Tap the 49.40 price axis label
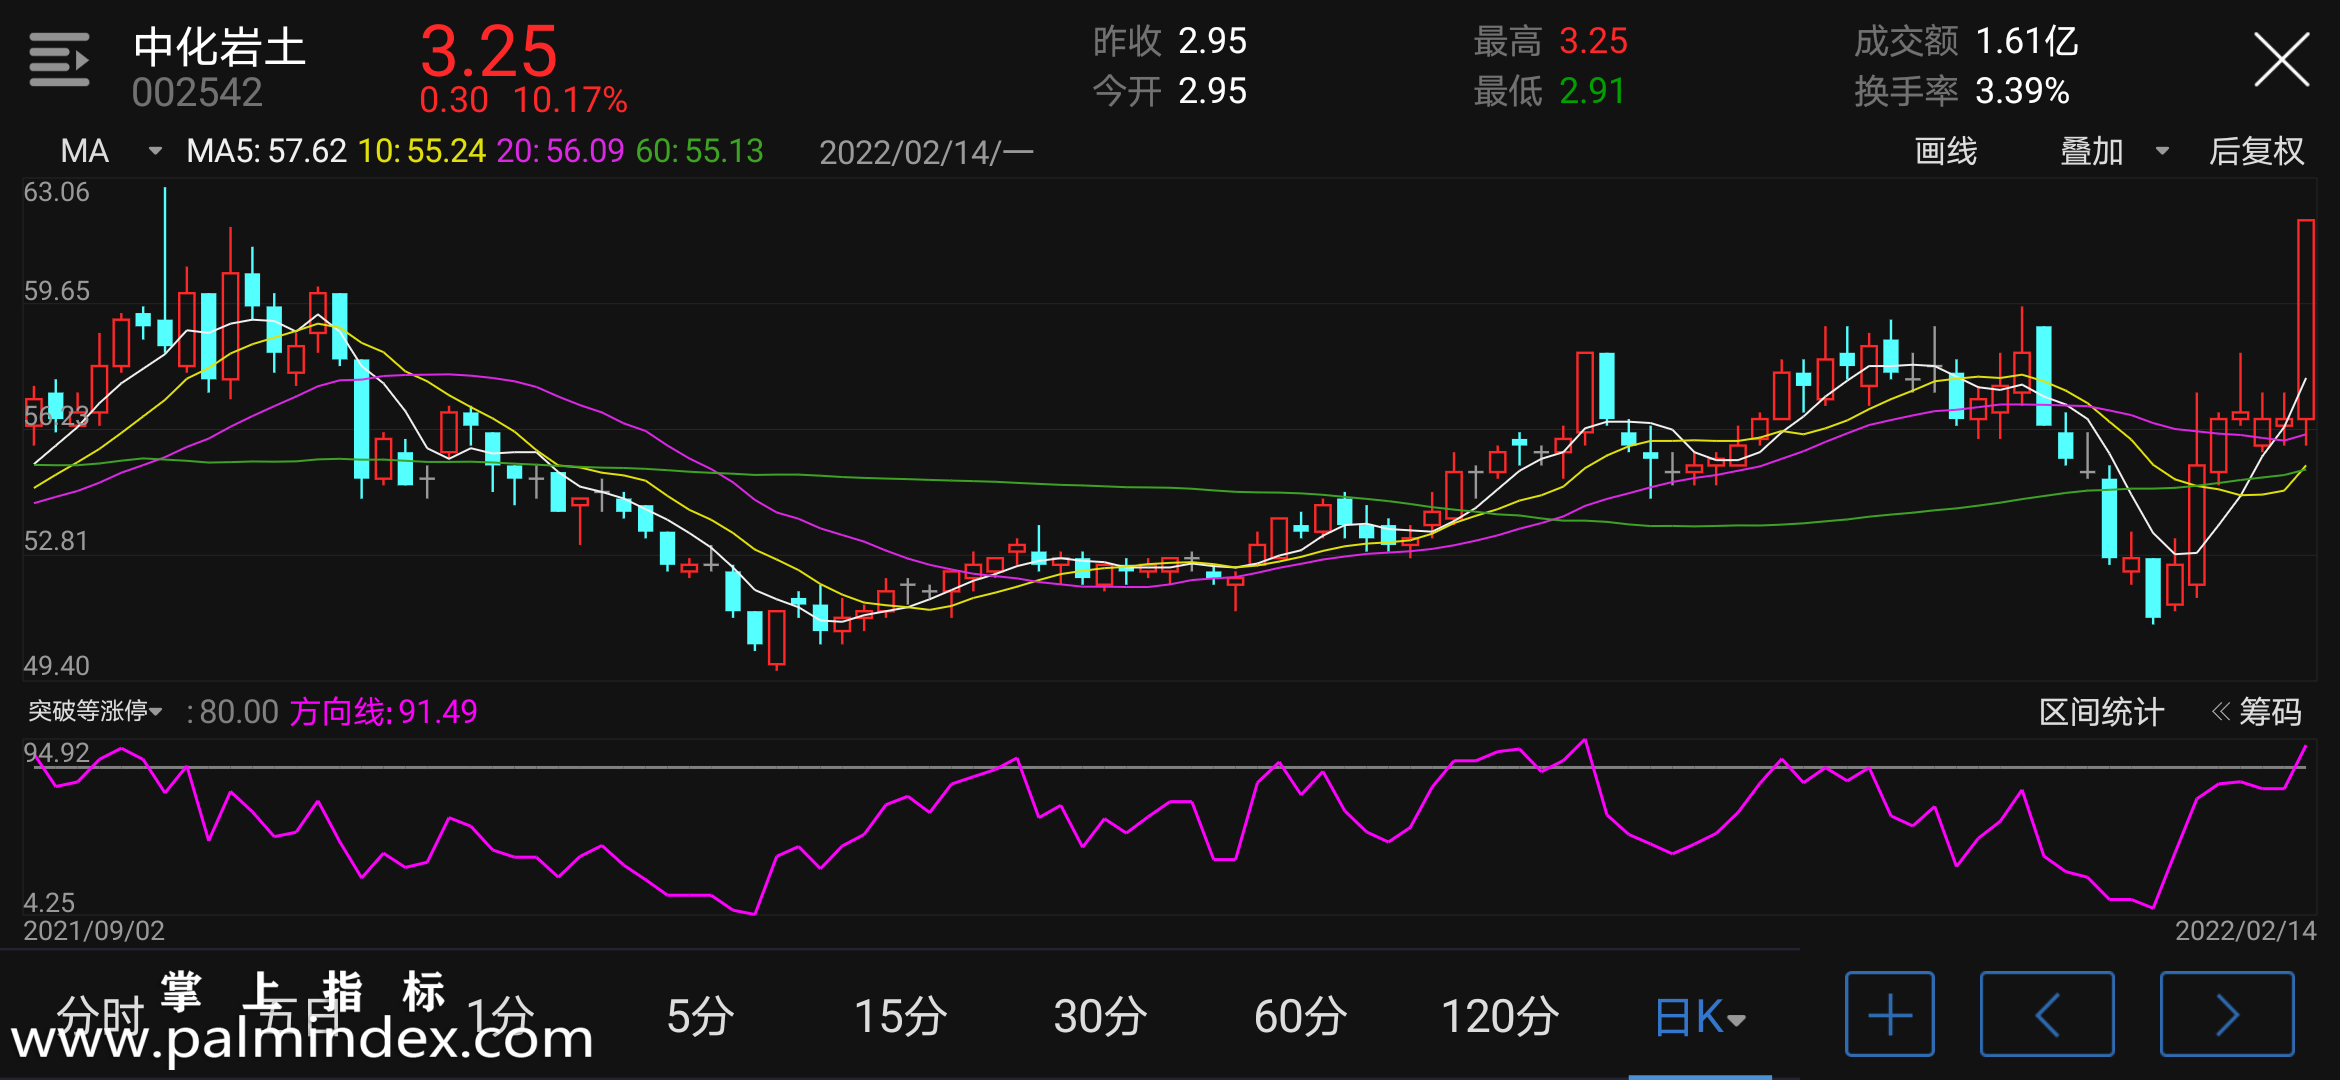2340x1080 pixels. [56, 666]
